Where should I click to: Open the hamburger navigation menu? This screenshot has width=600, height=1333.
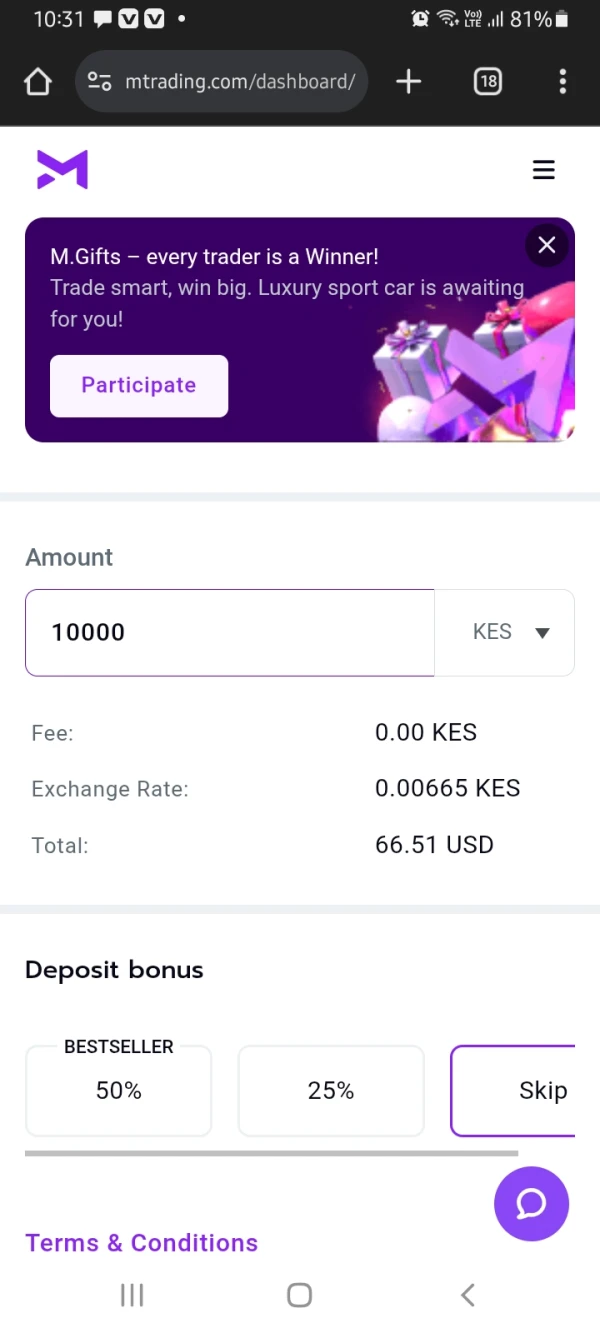543,170
